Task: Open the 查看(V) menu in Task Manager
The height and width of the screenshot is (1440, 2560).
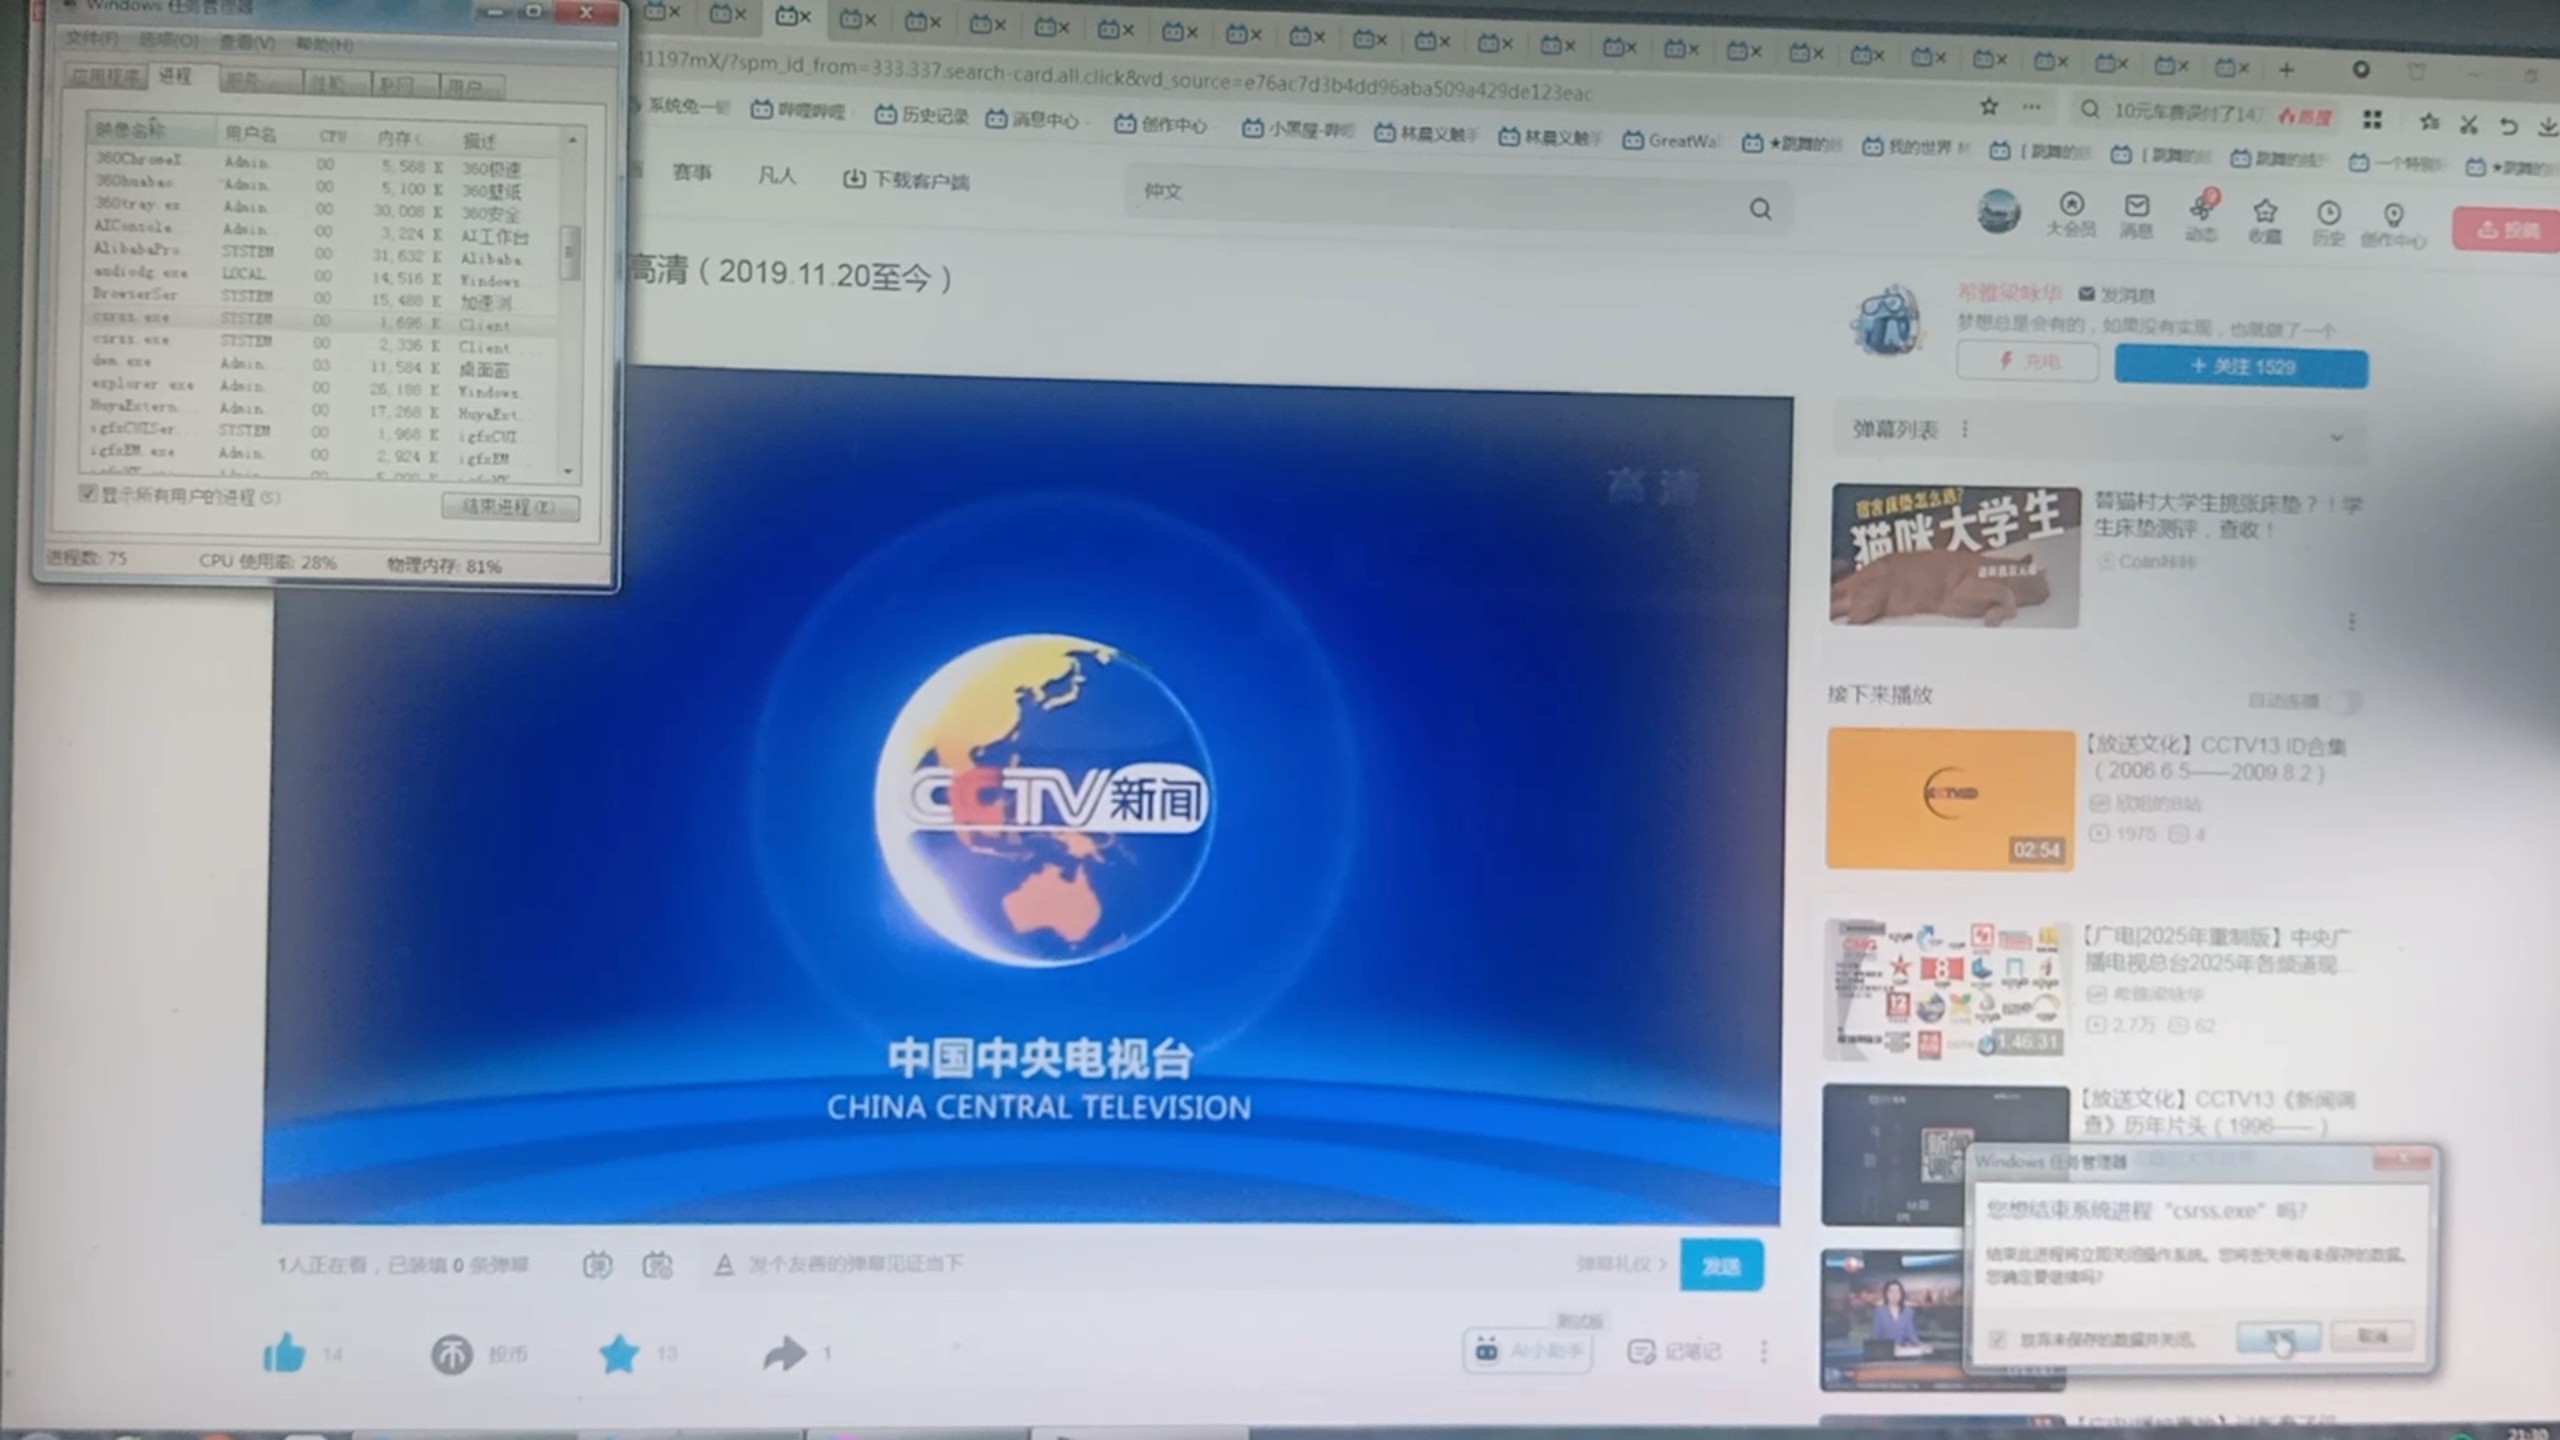Action: (x=246, y=42)
